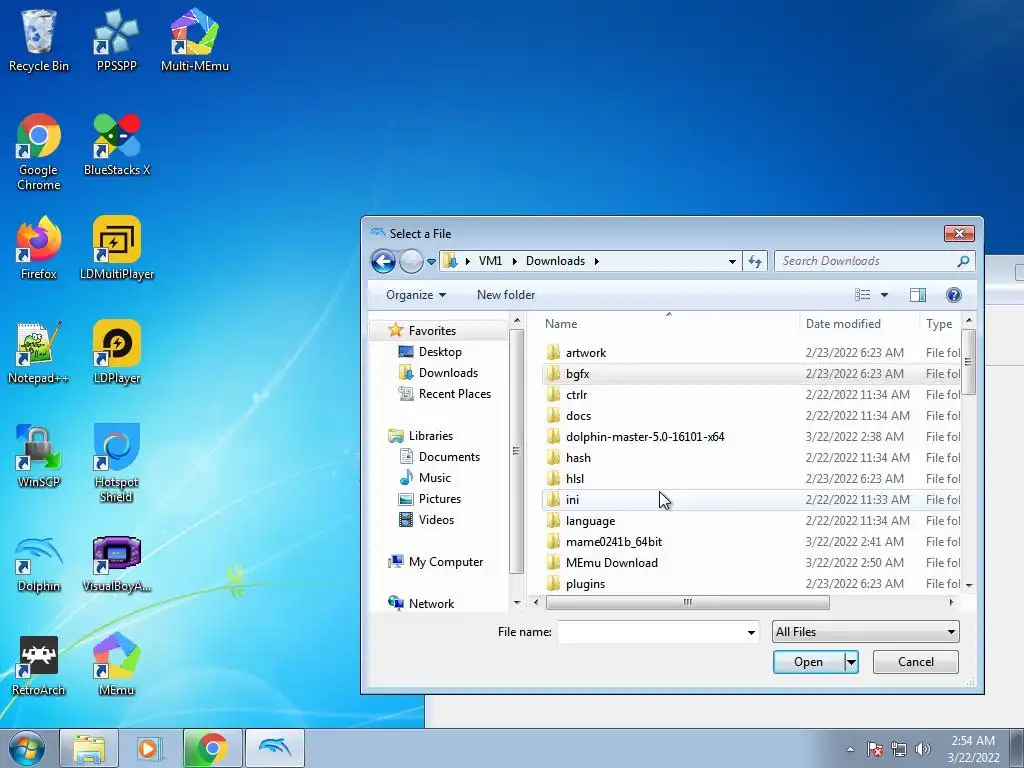Open the dialog Help button

(x=953, y=295)
